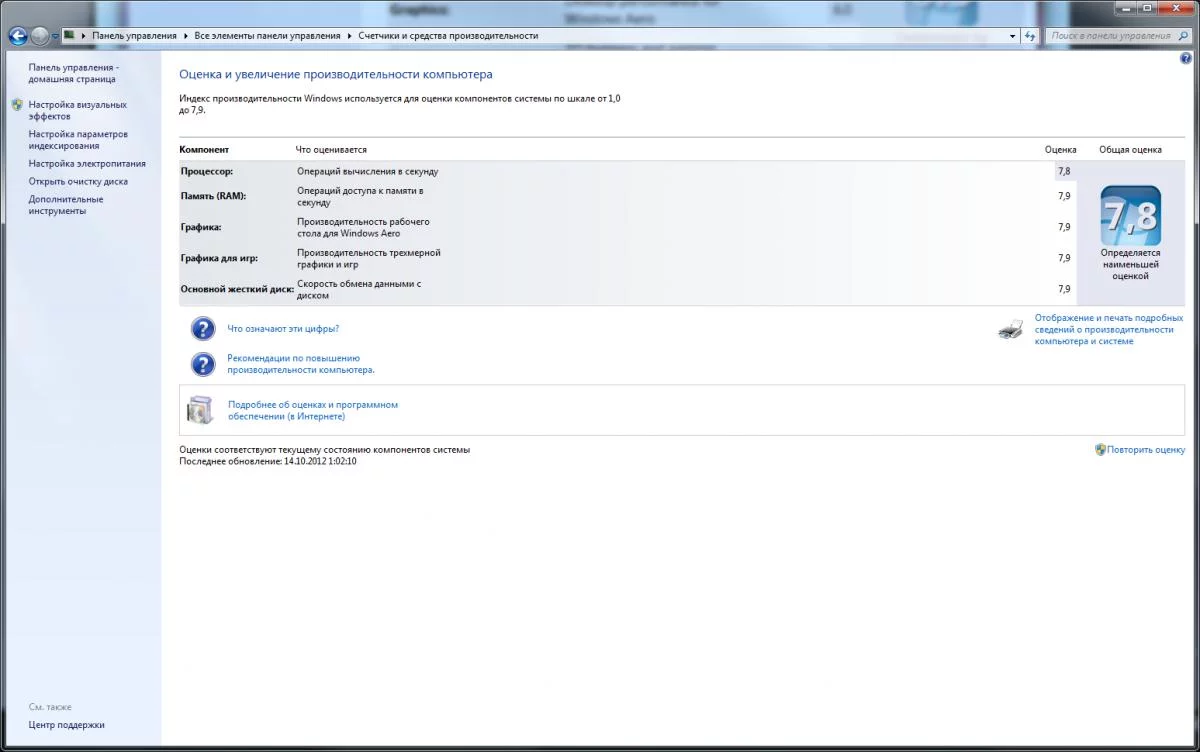Click 'Последнее обновление: 14.10.2012 1:02:10' text
1200x752 pixels.
coord(268,461)
